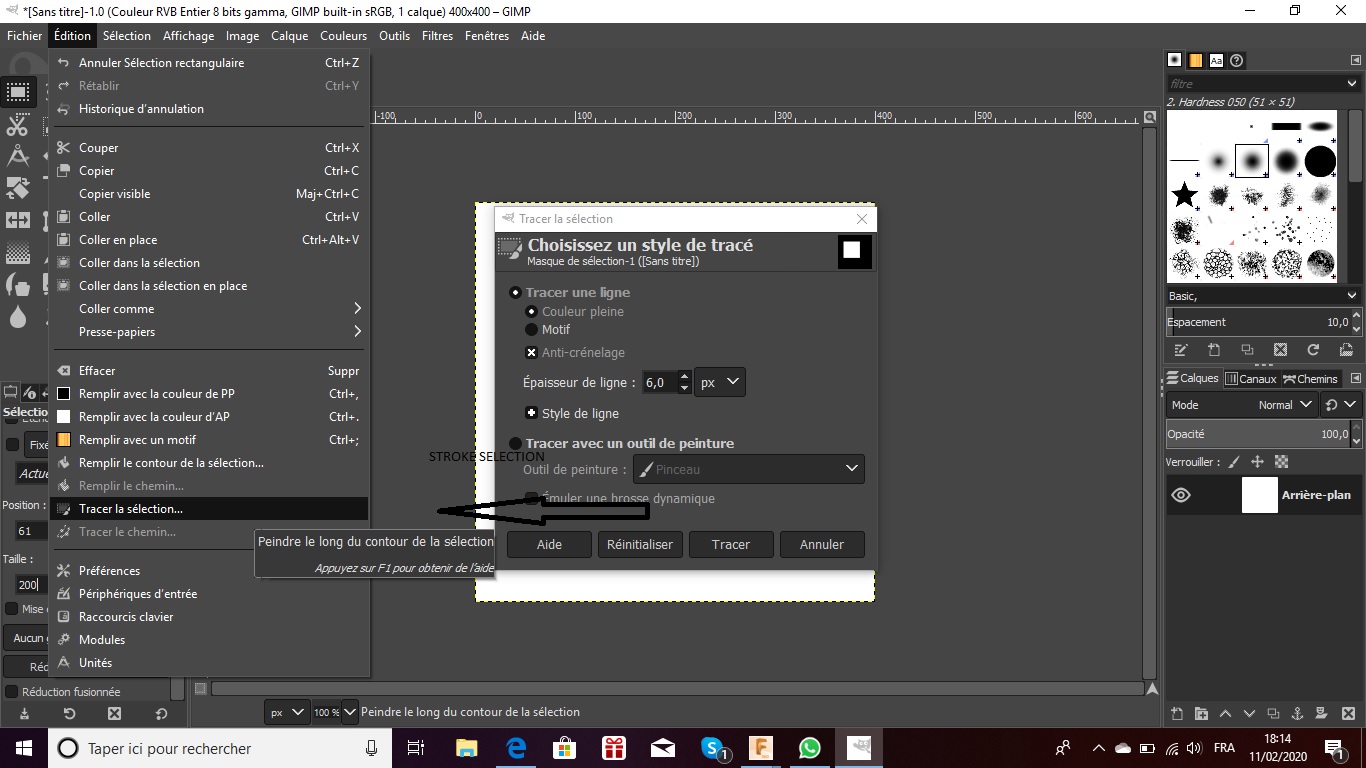Select the Star brush thumbnail
Viewport: 1366px width, 768px height.
click(x=1185, y=194)
